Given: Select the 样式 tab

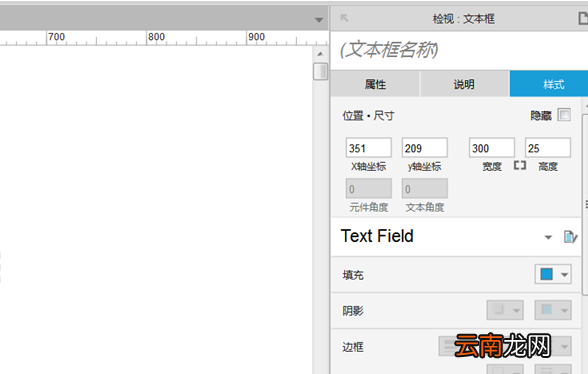Looking at the screenshot, I should pyautogui.click(x=550, y=84).
